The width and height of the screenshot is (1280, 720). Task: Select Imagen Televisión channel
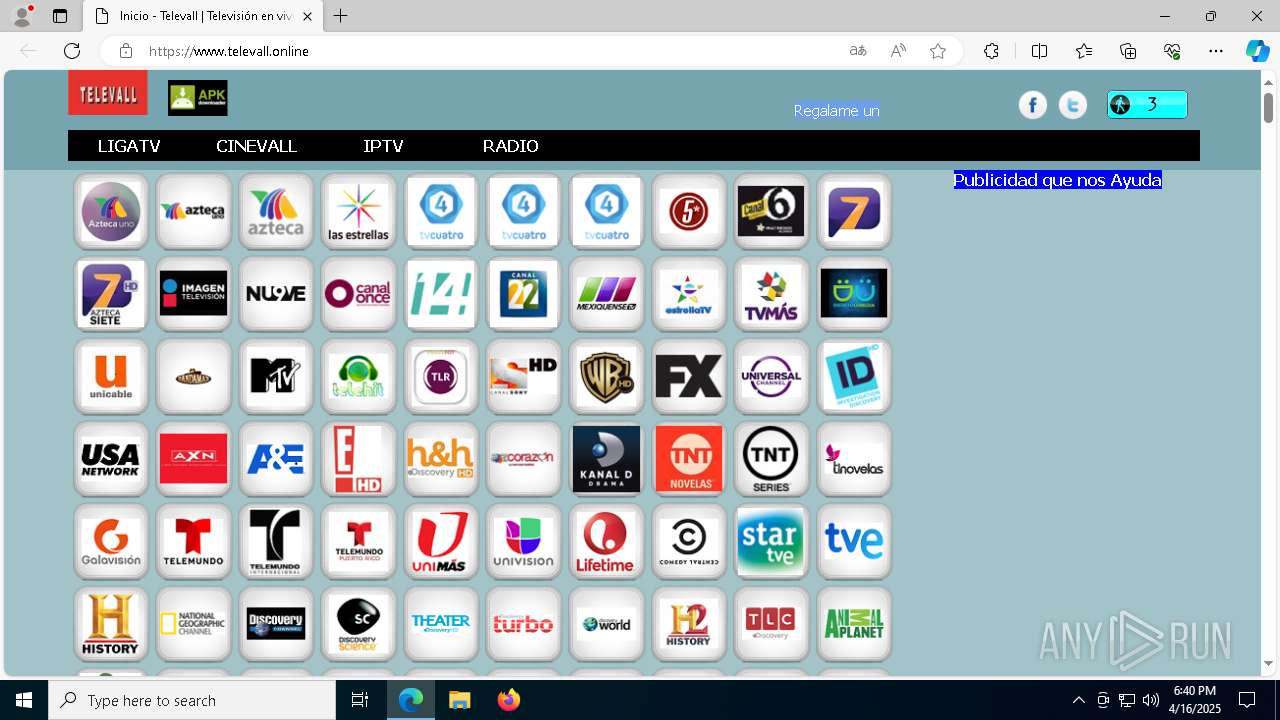coord(194,294)
